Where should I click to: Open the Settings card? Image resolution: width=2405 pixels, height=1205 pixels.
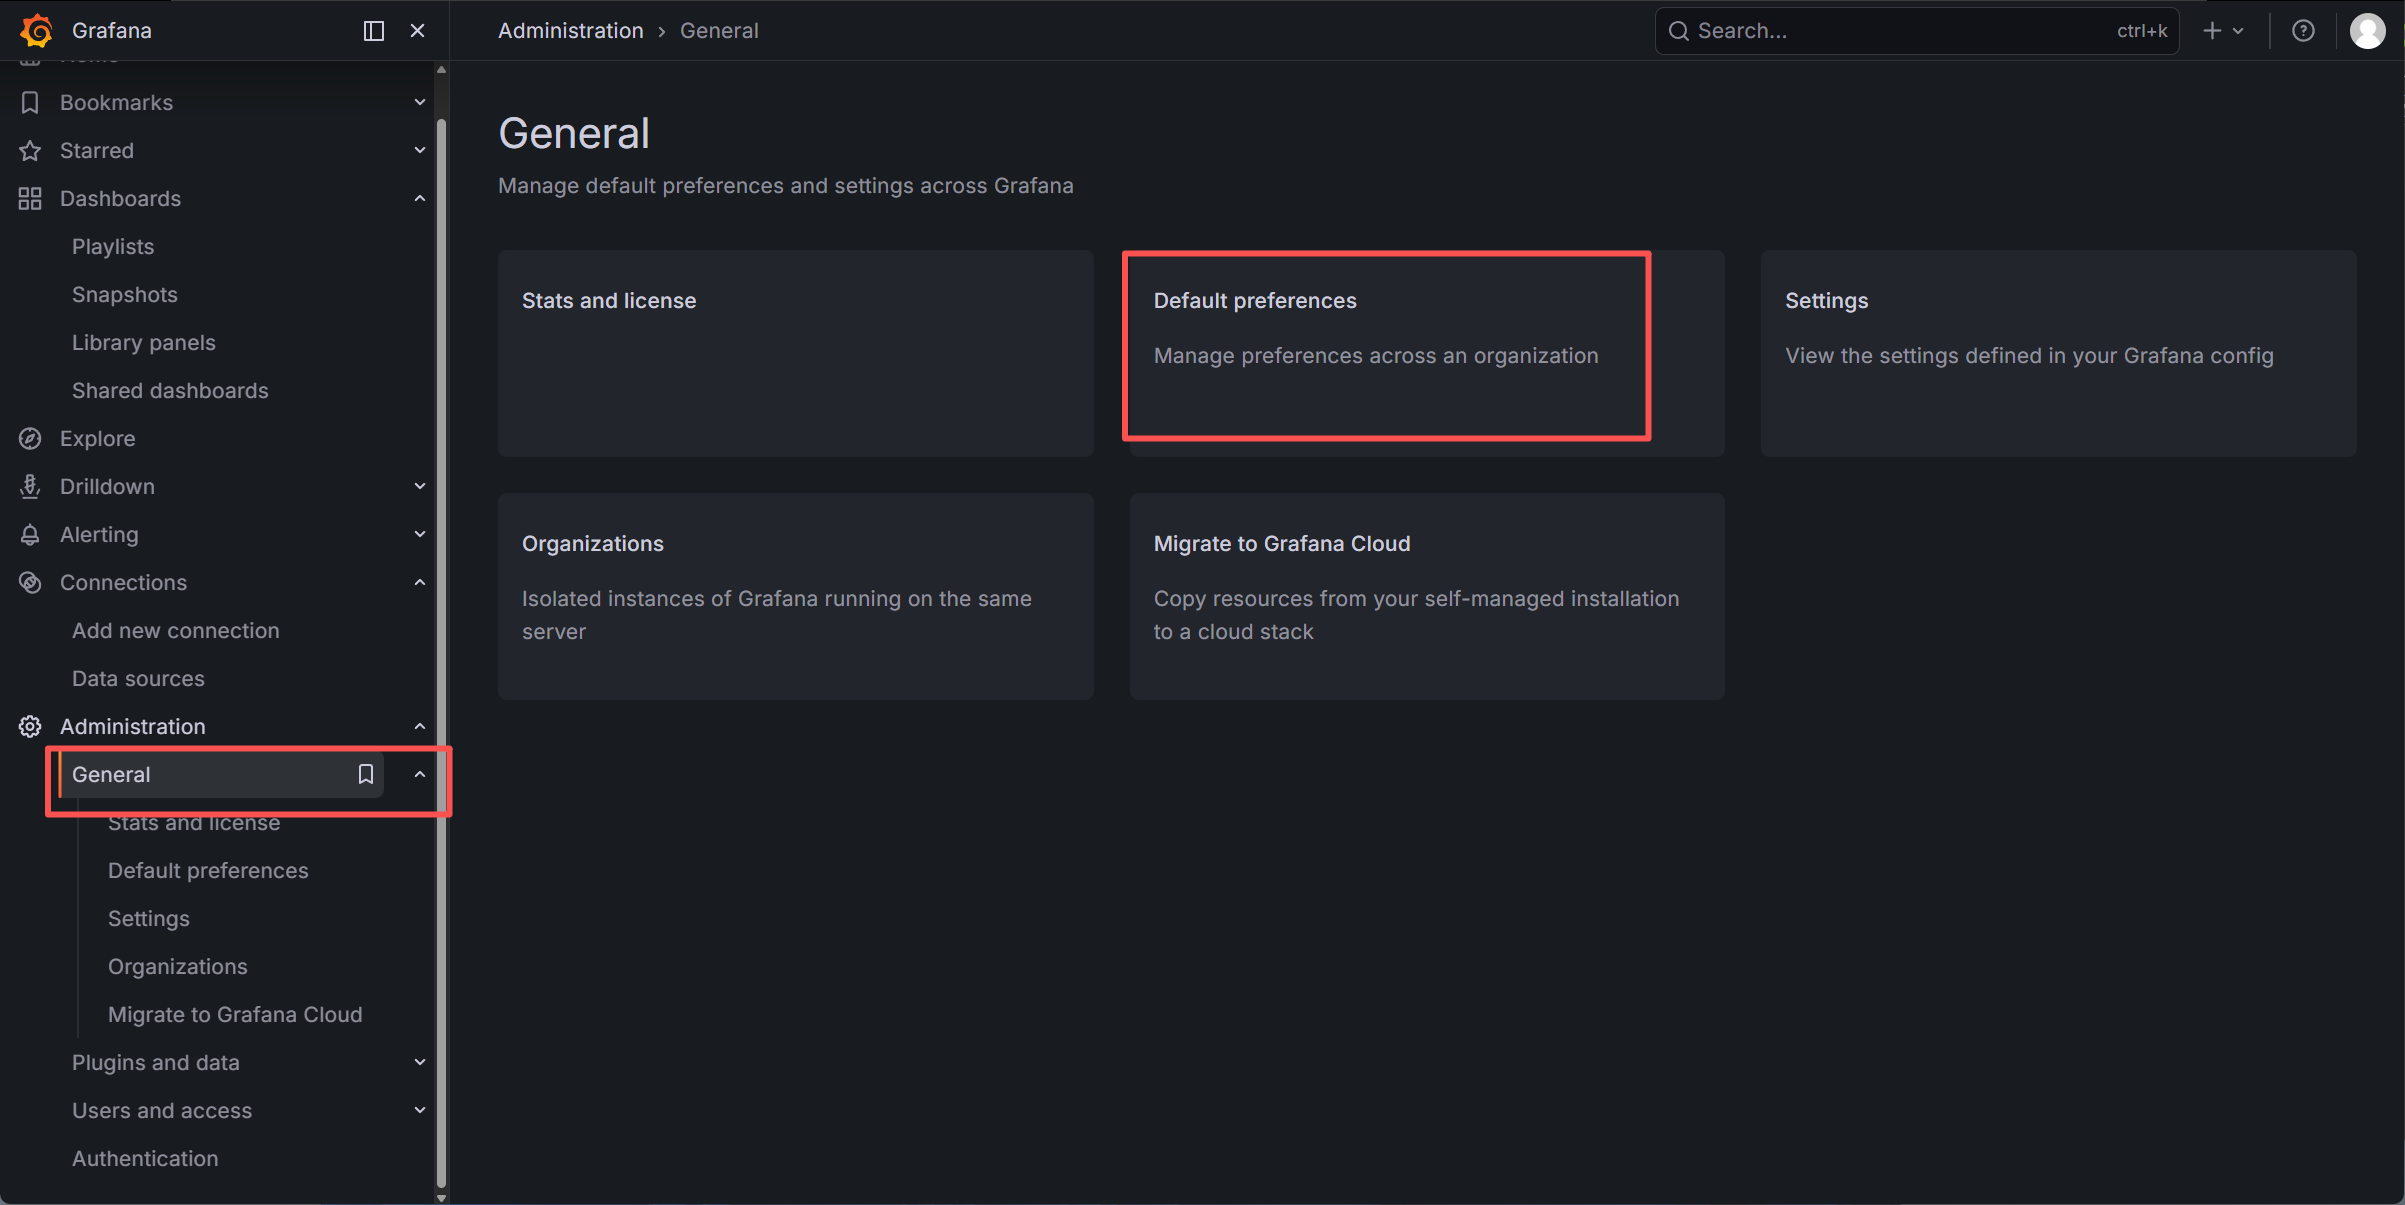tap(2059, 354)
